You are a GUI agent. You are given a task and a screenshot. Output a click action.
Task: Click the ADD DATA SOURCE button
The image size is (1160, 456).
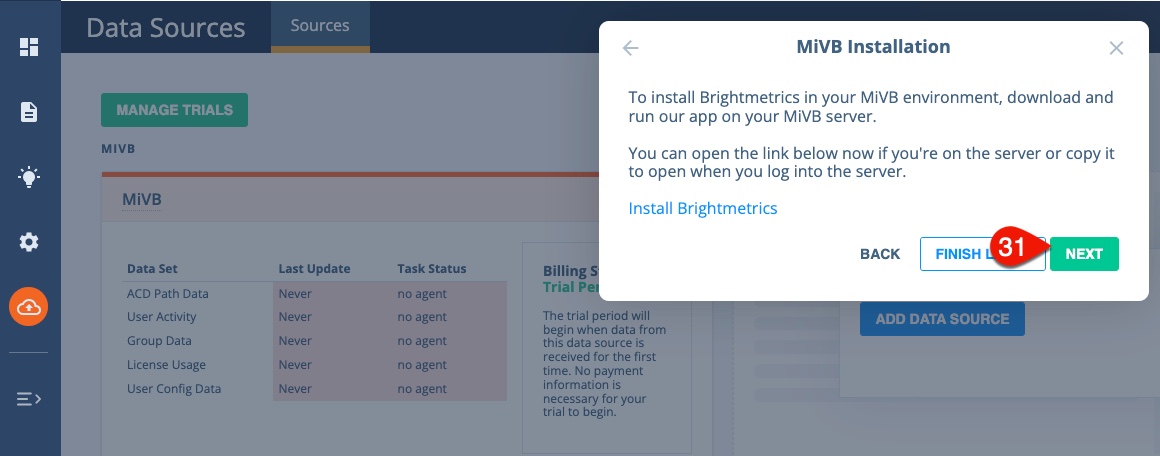[x=942, y=319]
